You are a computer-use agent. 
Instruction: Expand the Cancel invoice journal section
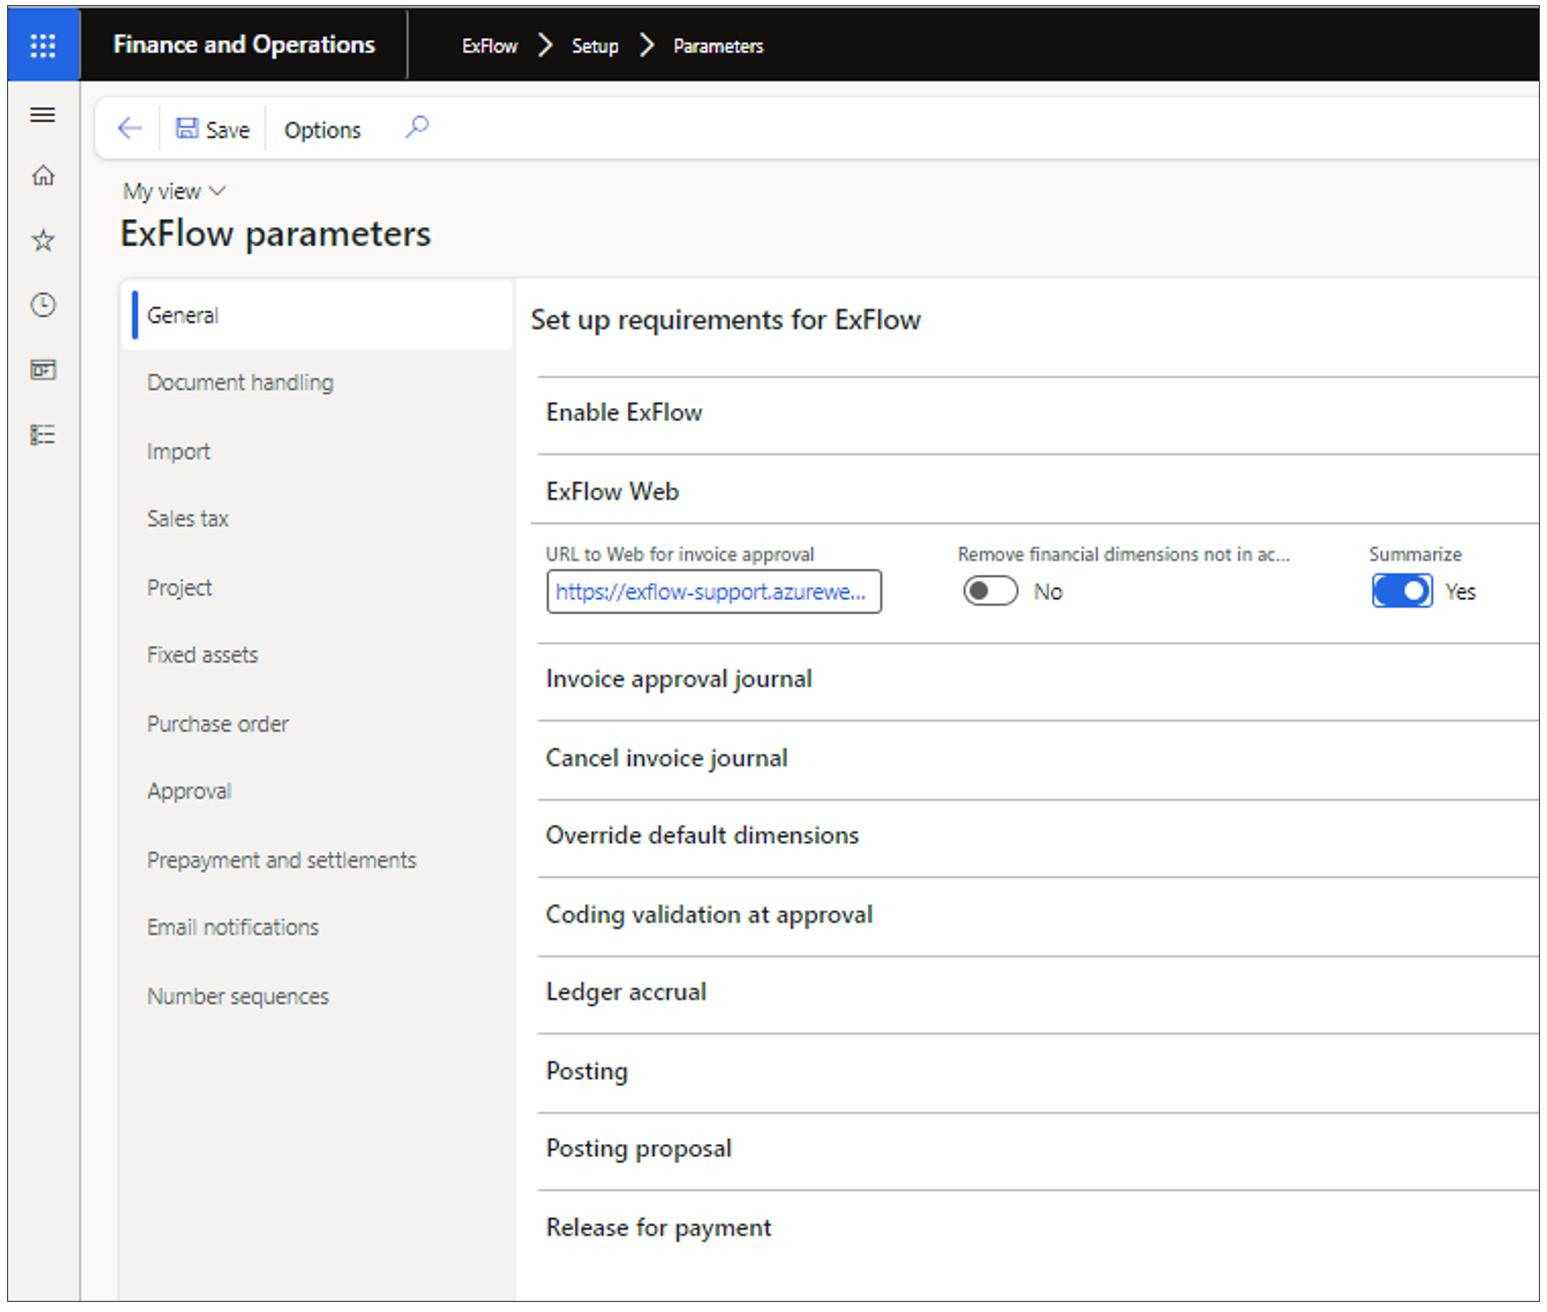[x=1037, y=759]
